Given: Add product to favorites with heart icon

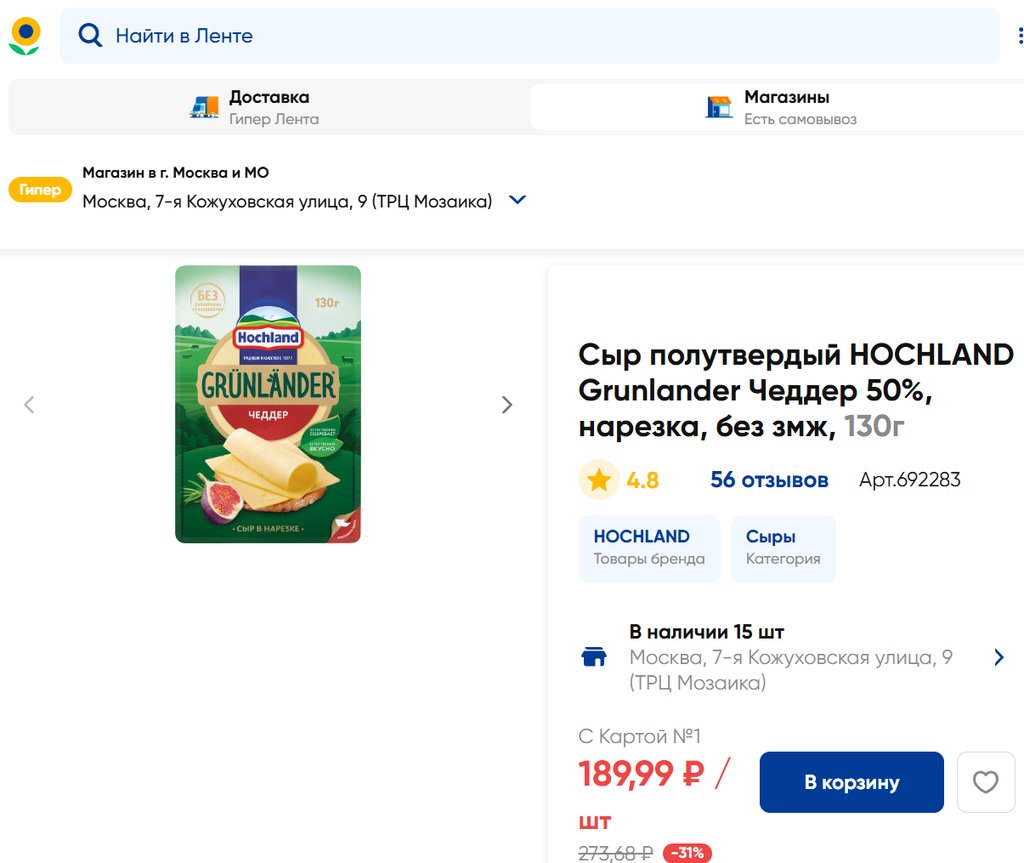Looking at the screenshot, I should (x=985, y=782).
